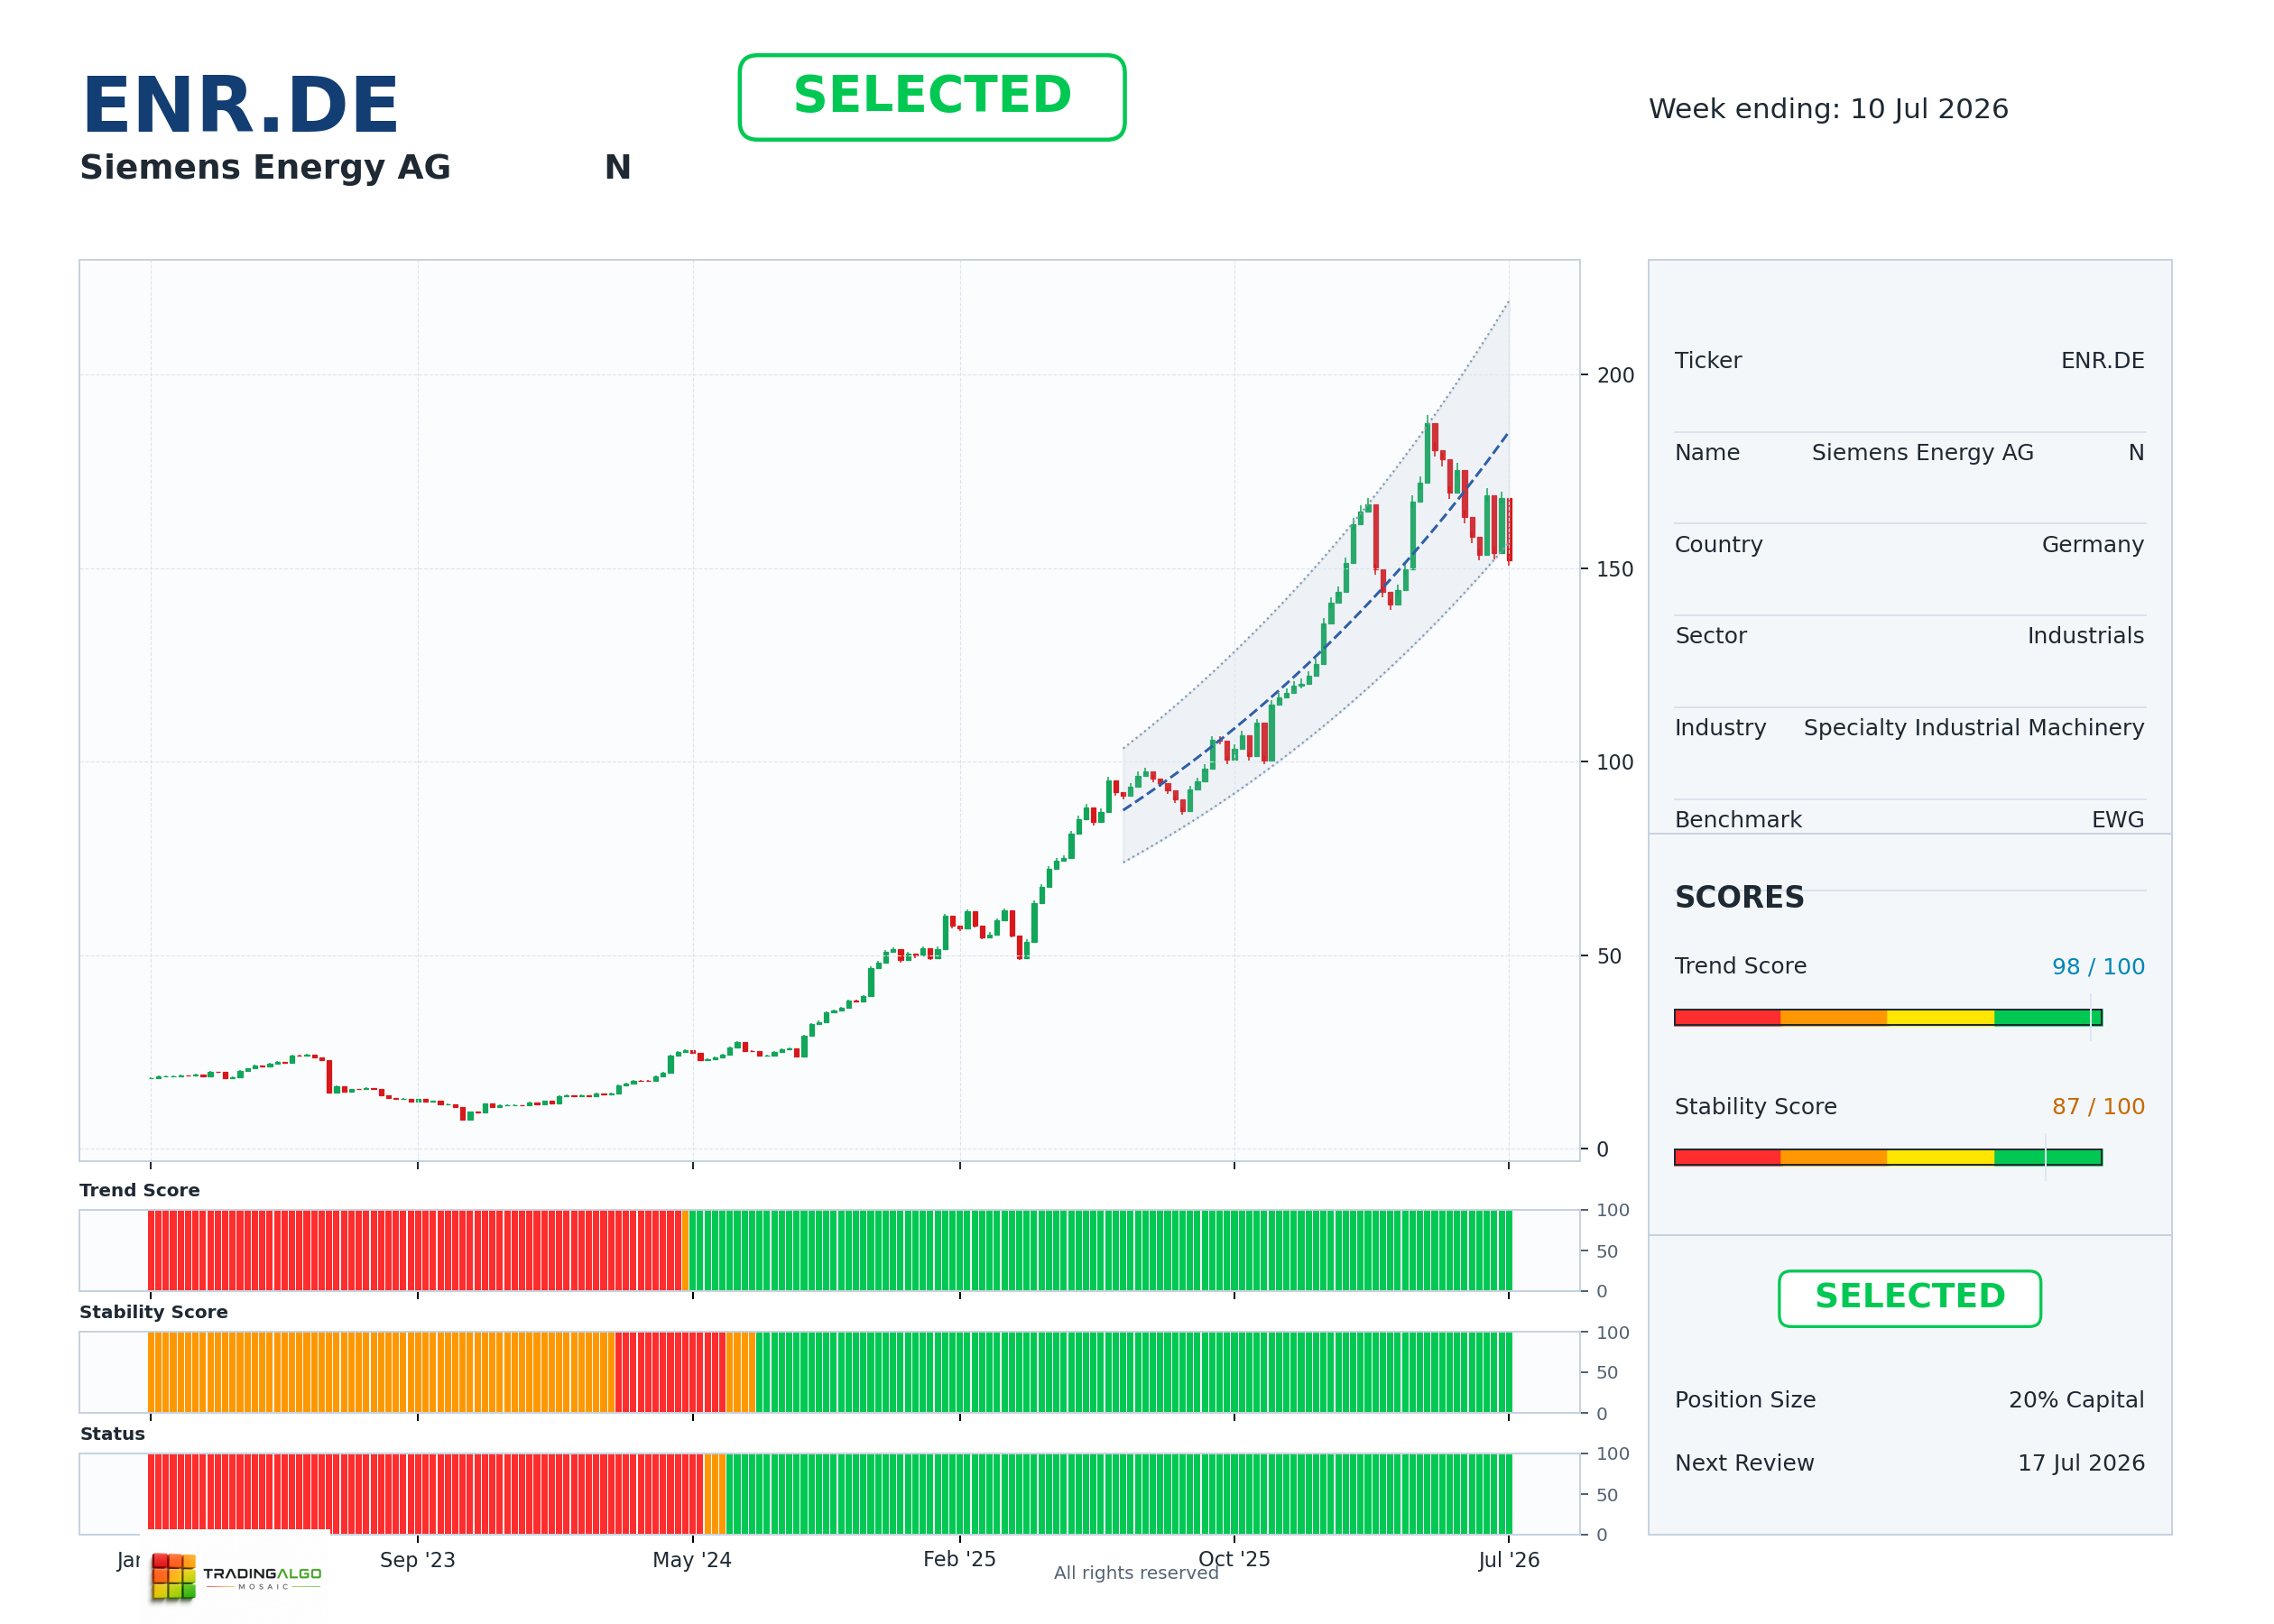Click the 'Oct '25' x-axis label

(1234, 1558)
